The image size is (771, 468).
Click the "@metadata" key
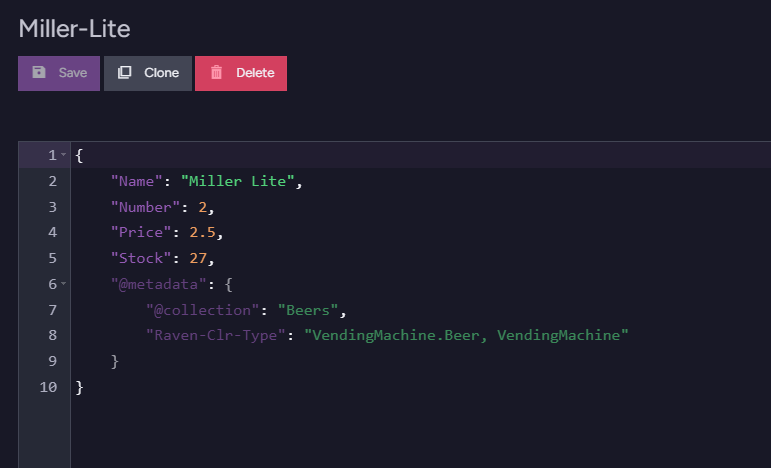158,284
